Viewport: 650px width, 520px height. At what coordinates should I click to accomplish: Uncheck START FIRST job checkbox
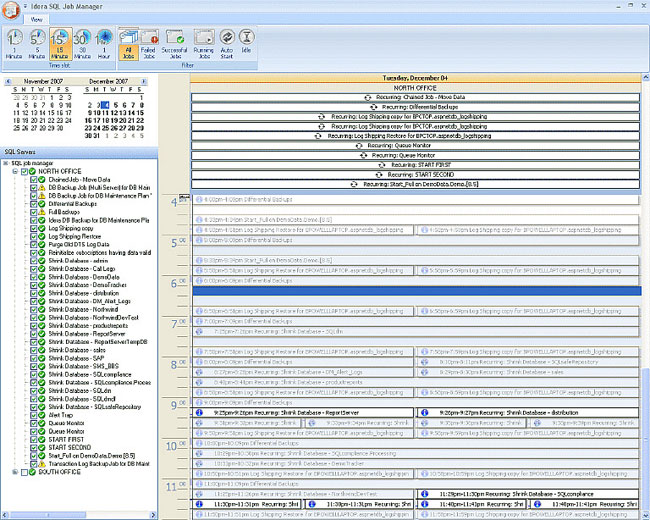tap(34, 439)
